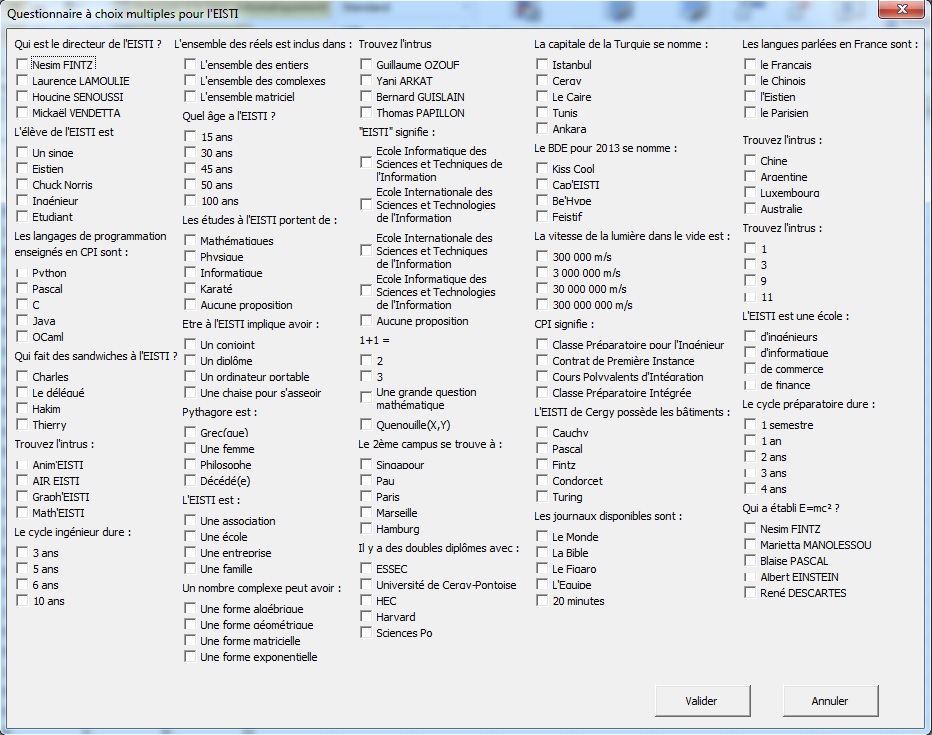This screenshot has height=735, width=932.
Task: Tick the Math'EISTI checkbox
Action: pyautogui.click(x=22, y=513)
